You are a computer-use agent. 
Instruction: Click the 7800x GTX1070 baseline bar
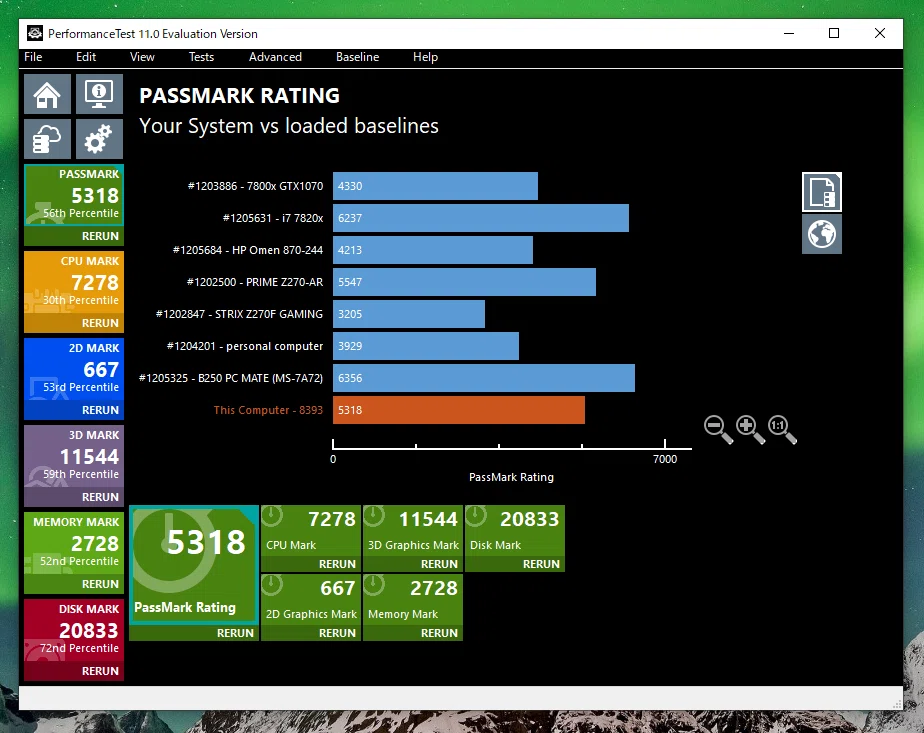[x=435, y=186]
